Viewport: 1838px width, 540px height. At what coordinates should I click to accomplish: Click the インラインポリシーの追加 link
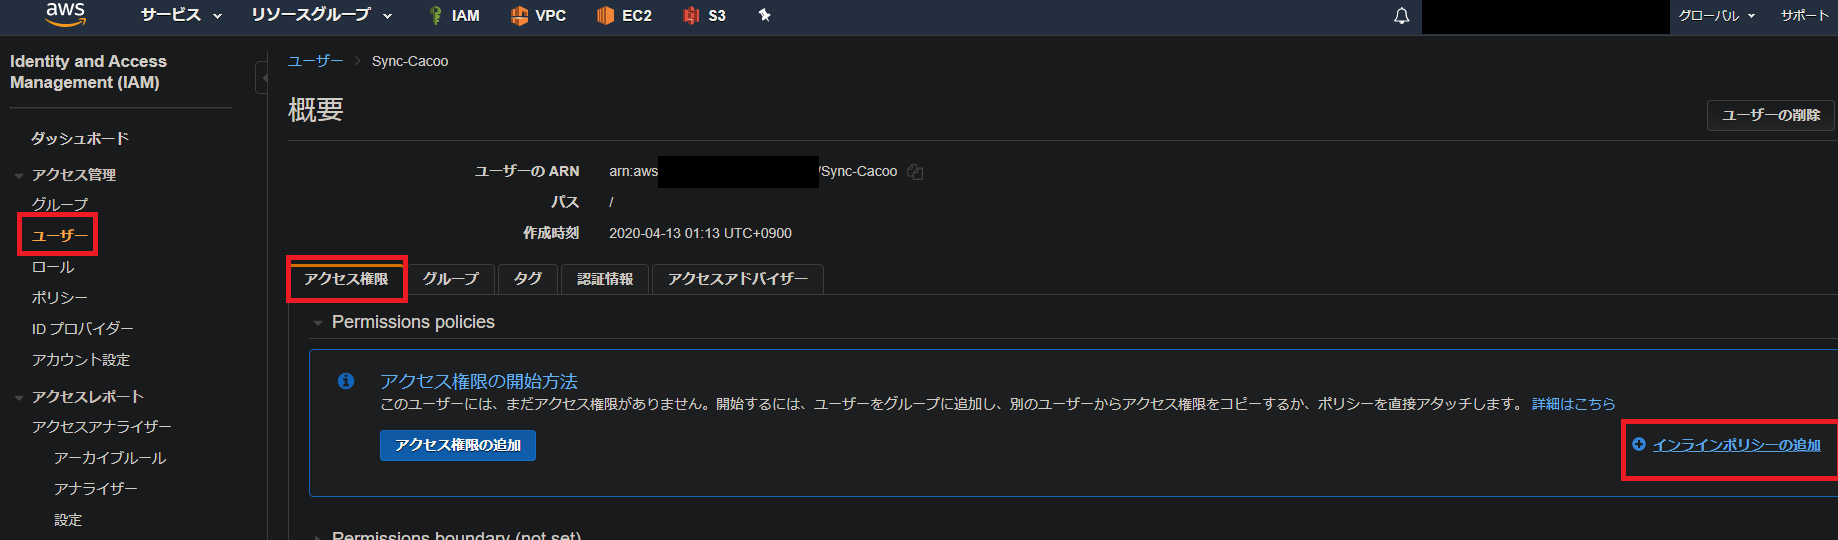tap(1736, 445)
